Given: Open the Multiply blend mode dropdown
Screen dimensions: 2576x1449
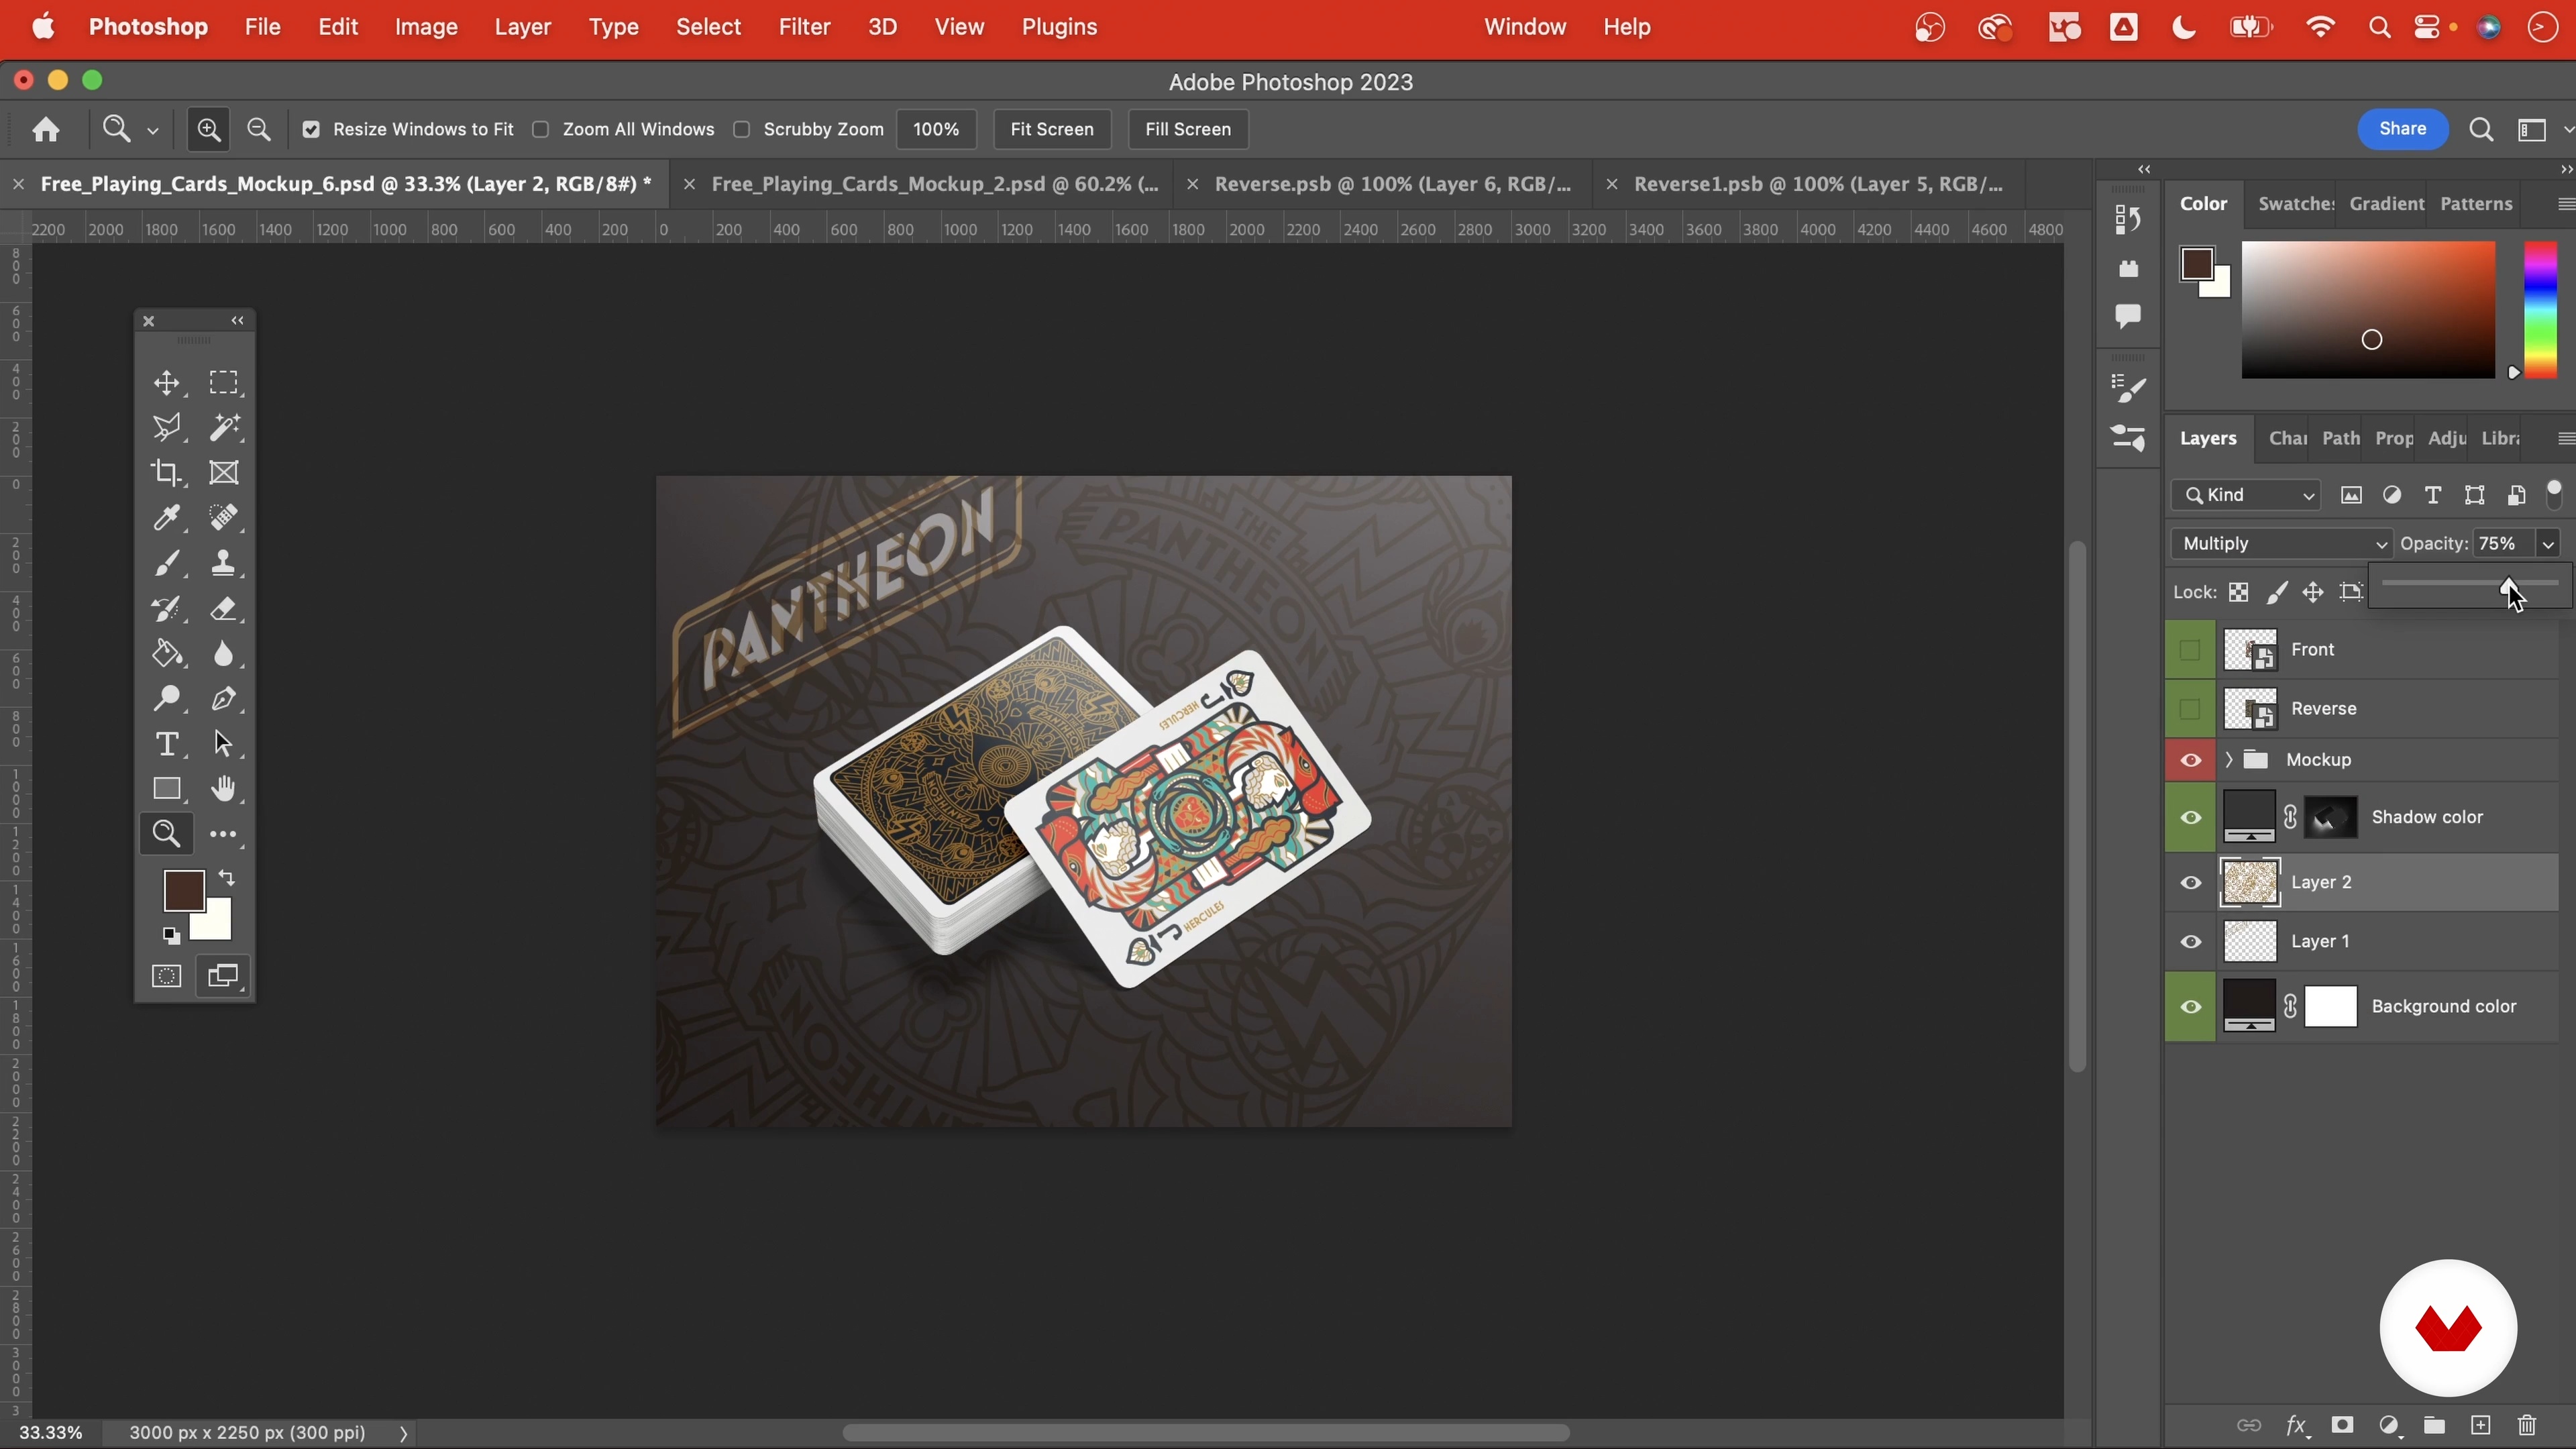Looking at the screenshot, I should click(2282, 544).
